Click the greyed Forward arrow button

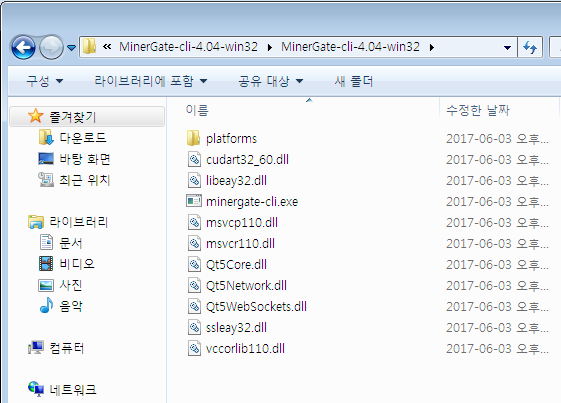tap(51, 47)
